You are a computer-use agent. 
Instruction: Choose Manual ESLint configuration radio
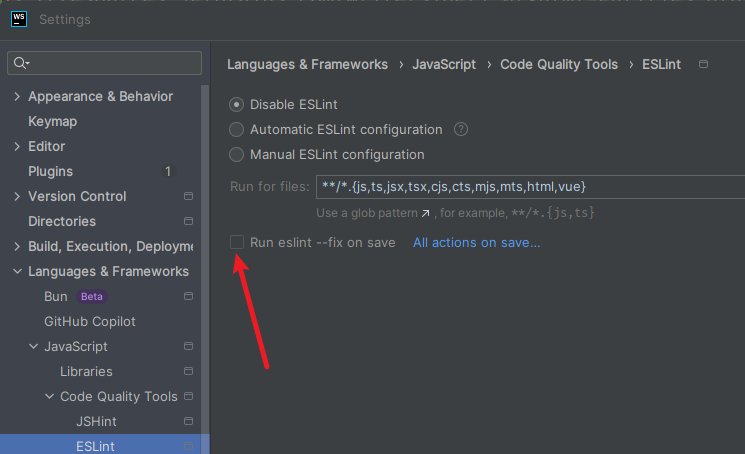point(237,154)
